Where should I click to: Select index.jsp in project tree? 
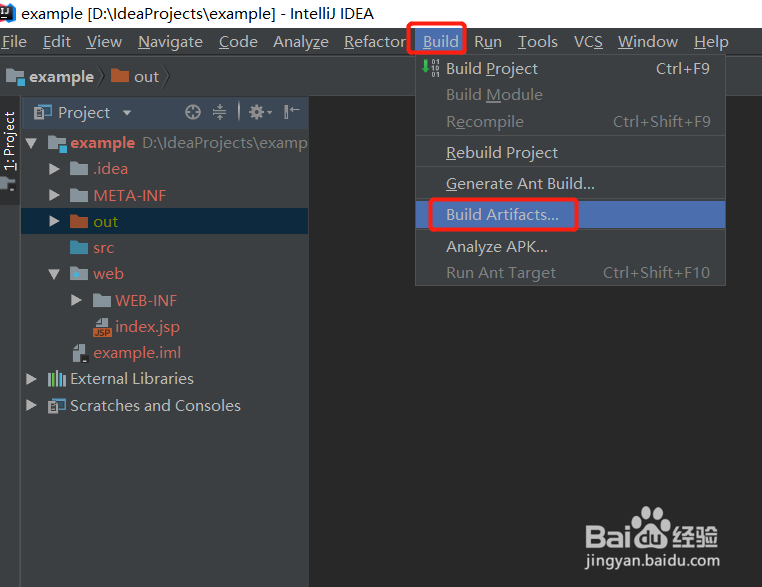click(x=147, y=327)
